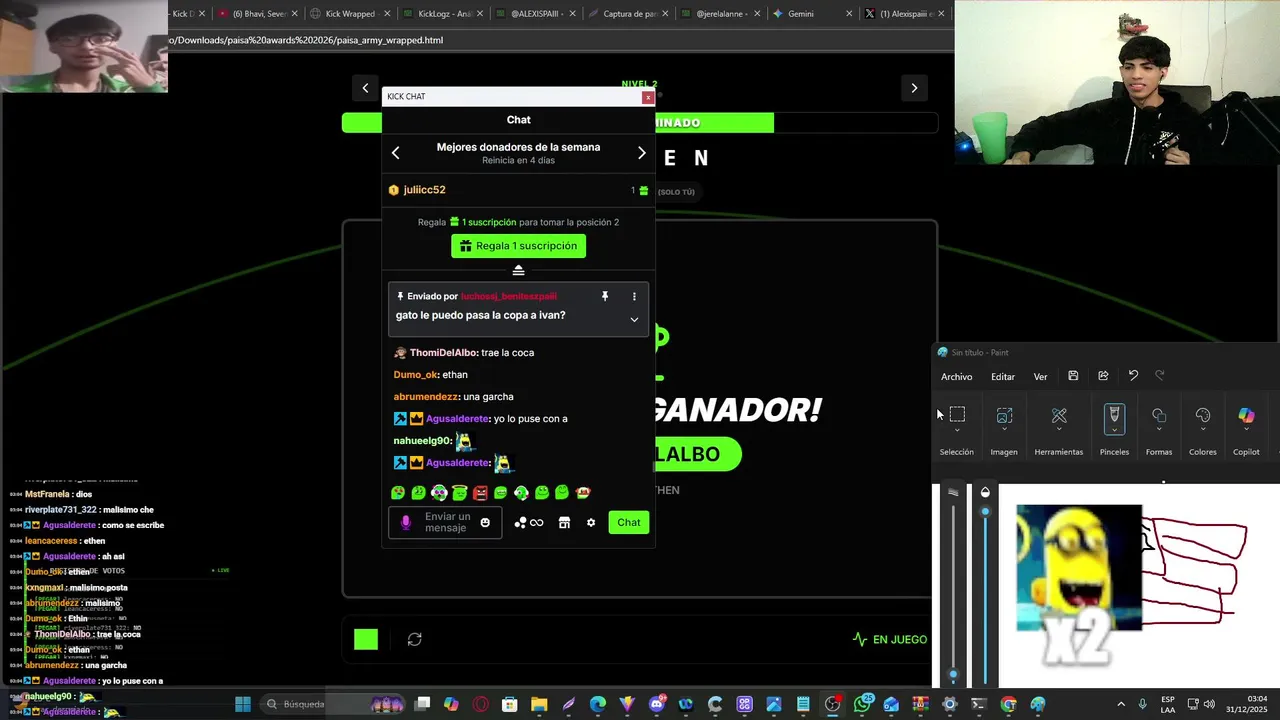Screen dimensions: 1280x720
Task: Open the Formas shapes gallery in Paint
Action: [1159, 415]
